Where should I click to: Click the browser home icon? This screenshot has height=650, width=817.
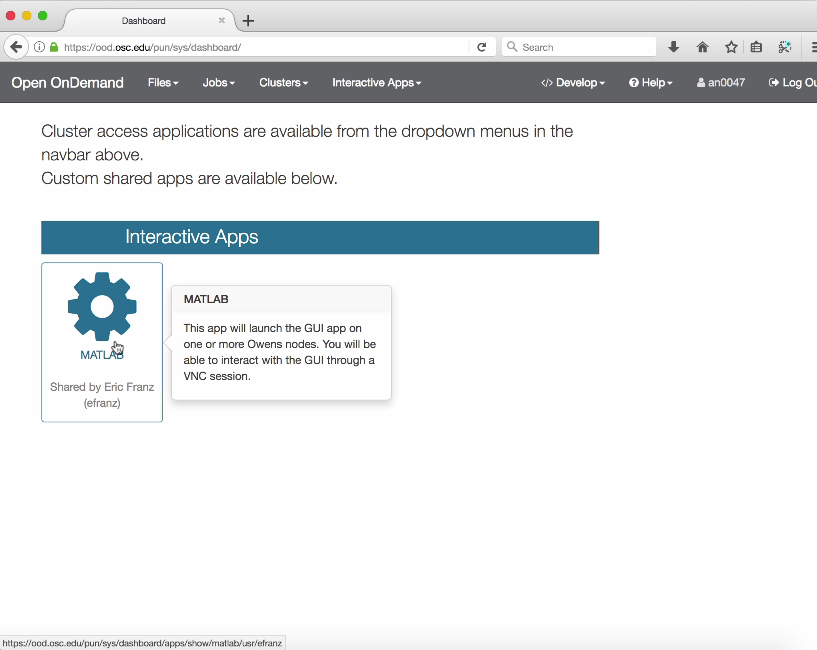(x=702, y=47)
